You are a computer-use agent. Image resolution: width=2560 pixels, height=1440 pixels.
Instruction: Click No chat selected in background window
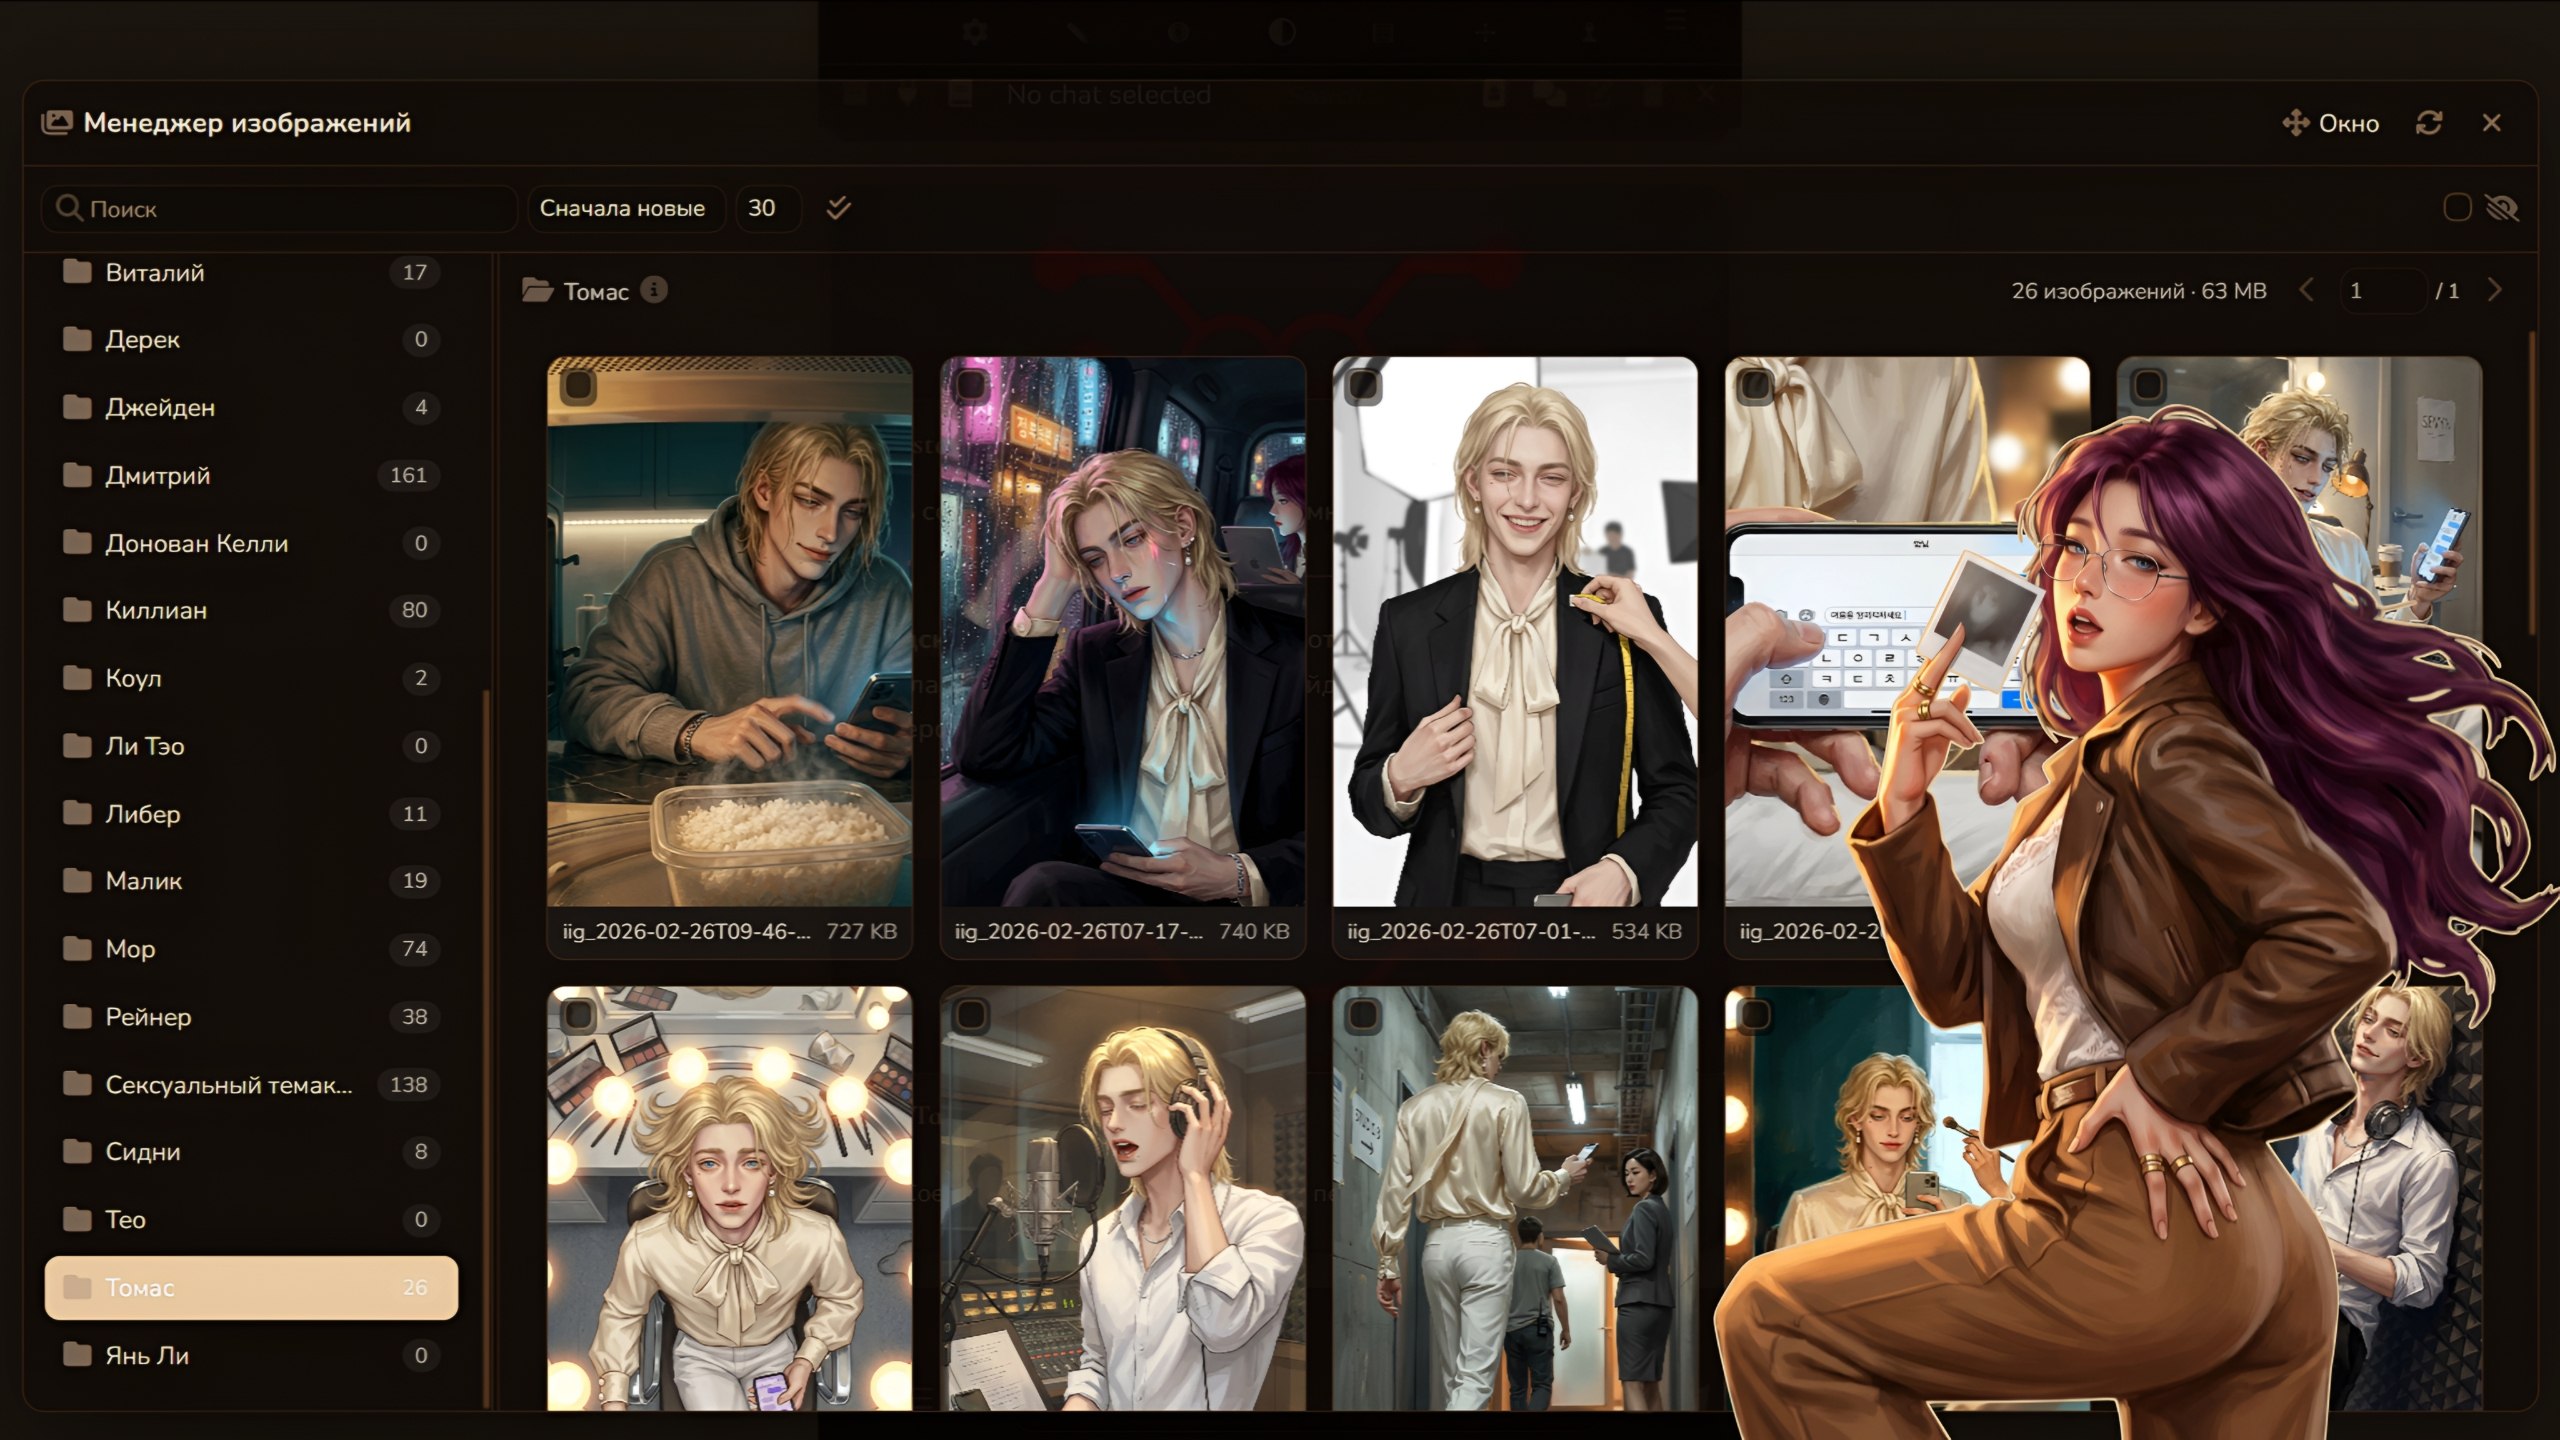click(x=1109, y=95)
